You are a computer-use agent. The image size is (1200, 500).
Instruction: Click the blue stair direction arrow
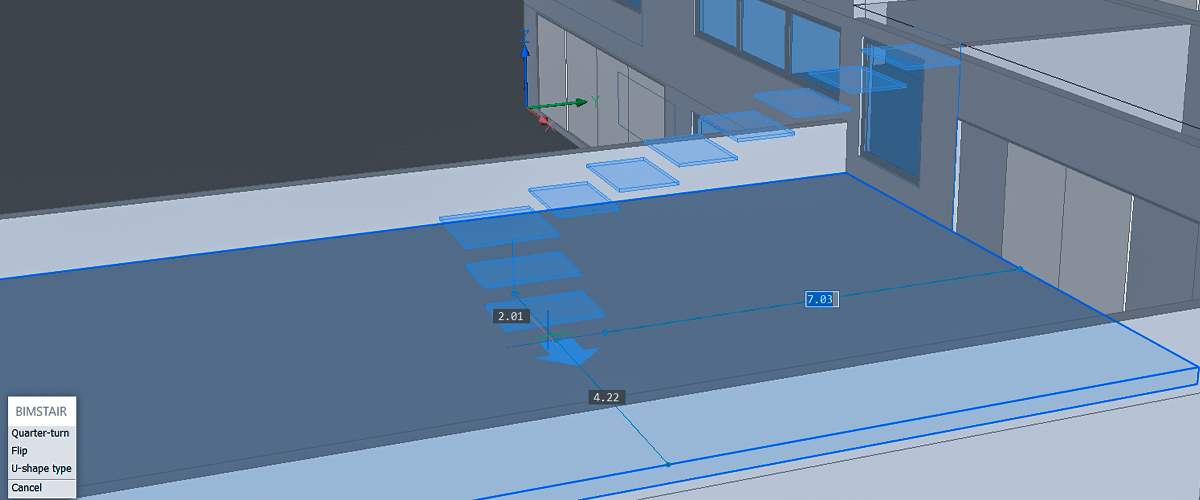coord(568,351)
